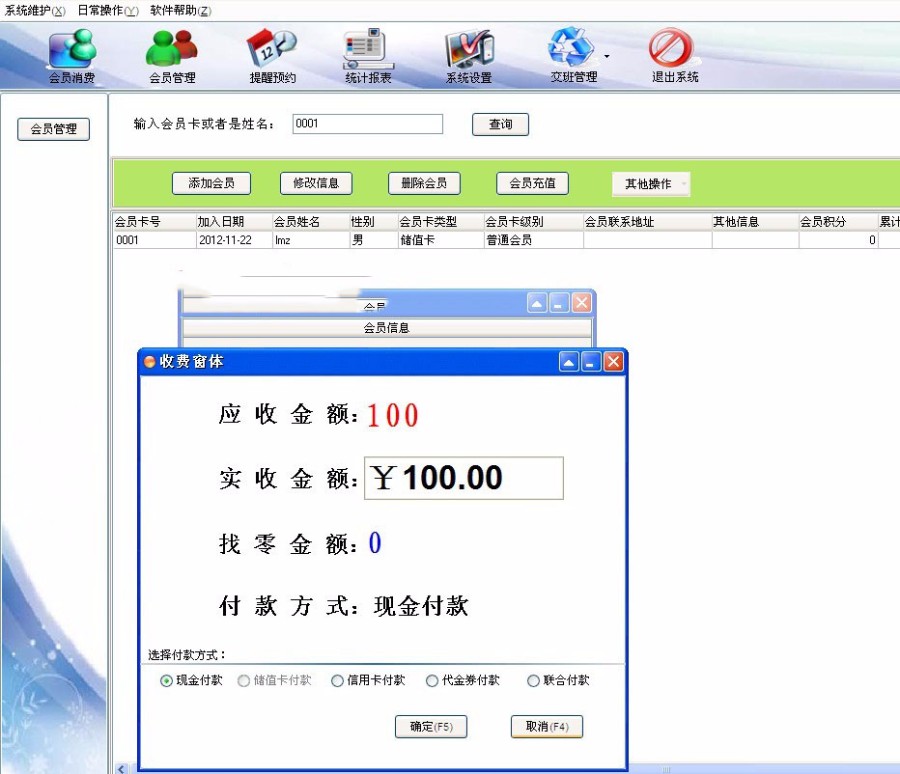Roll up the background member window

coord(537,303)
